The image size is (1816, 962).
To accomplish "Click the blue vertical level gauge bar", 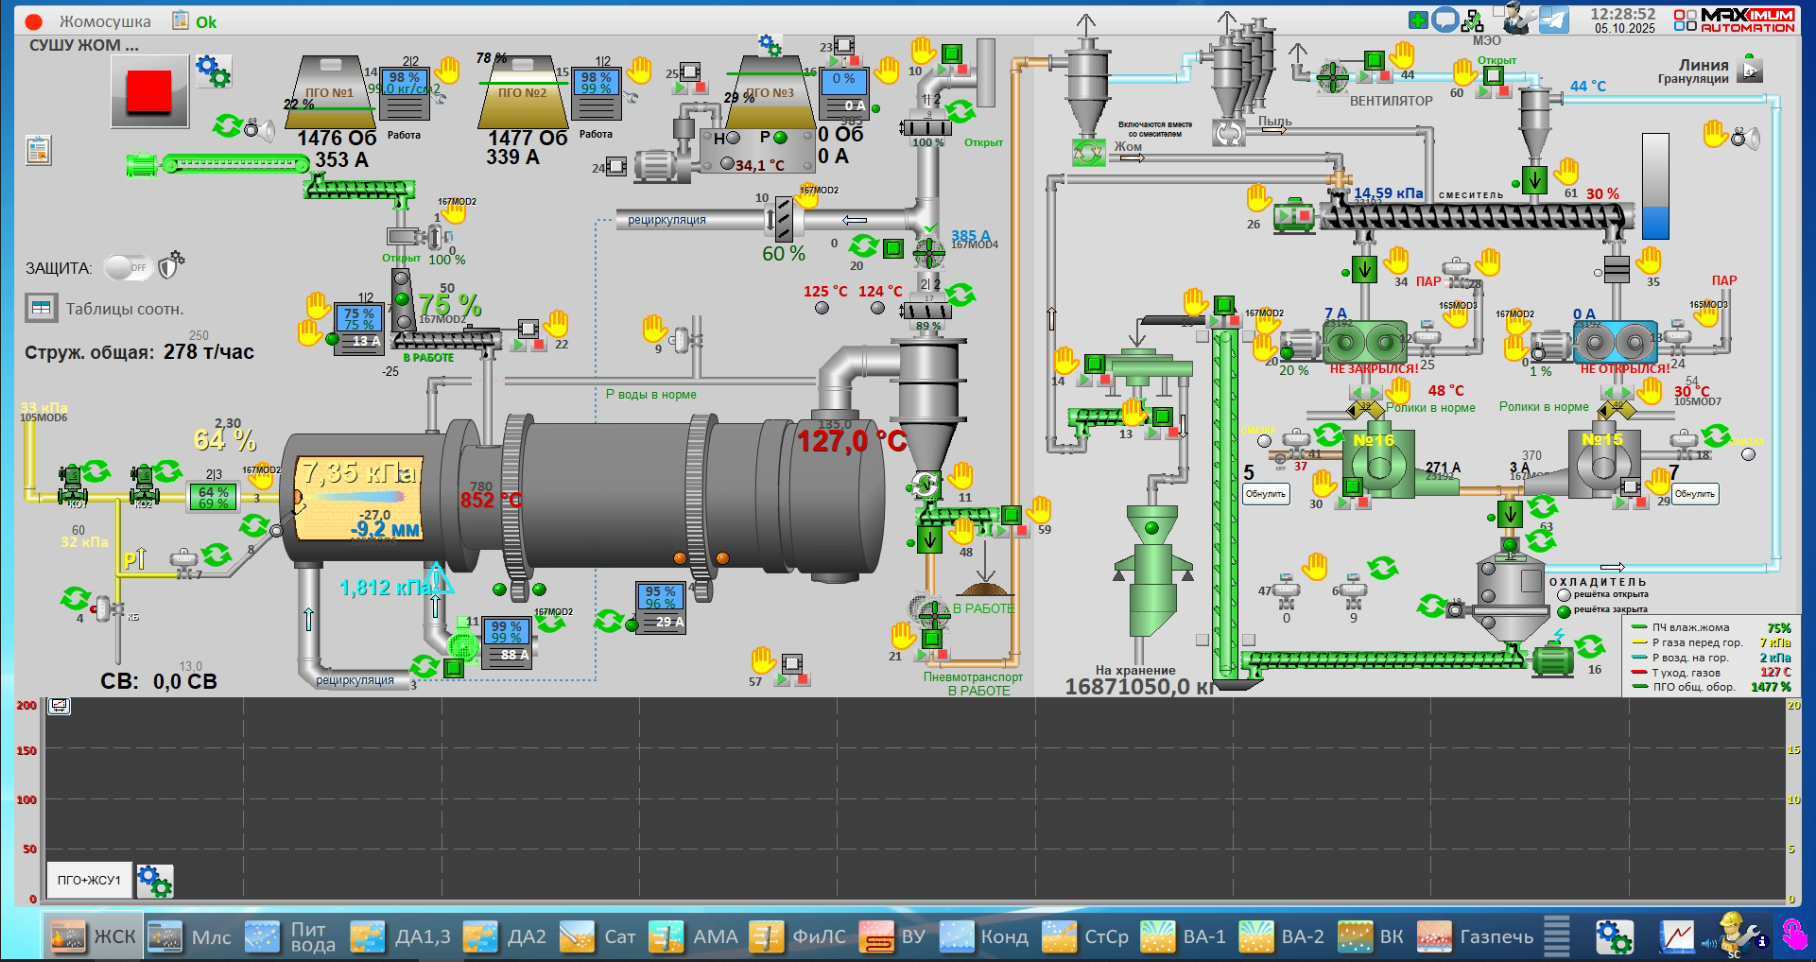I will click(1656, 187).
